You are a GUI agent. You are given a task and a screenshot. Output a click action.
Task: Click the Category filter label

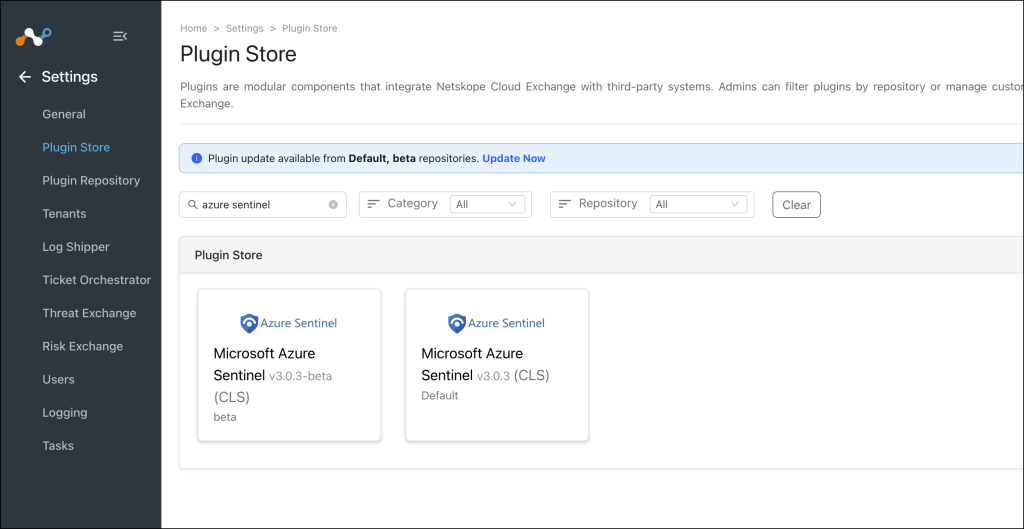(x=412, y=204)
